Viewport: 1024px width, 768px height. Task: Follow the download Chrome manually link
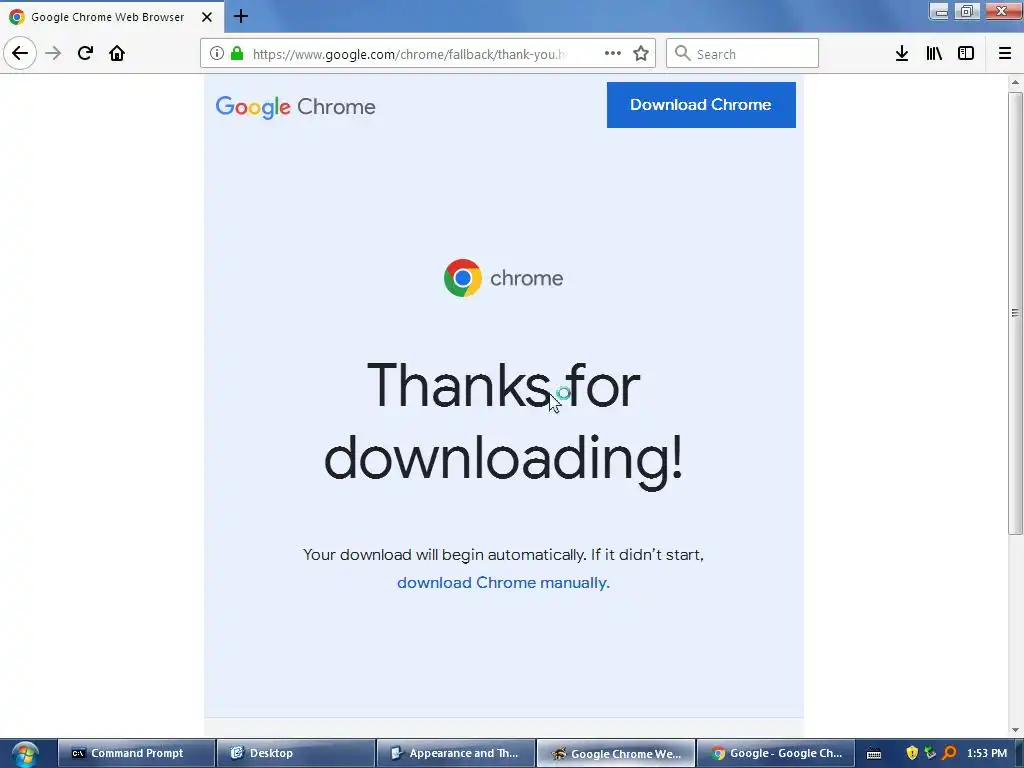503,583
